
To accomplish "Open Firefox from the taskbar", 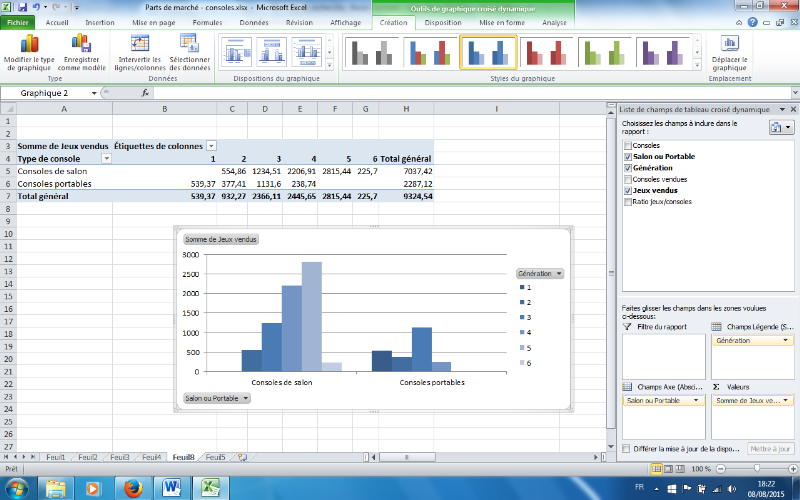I will (133, 487).
